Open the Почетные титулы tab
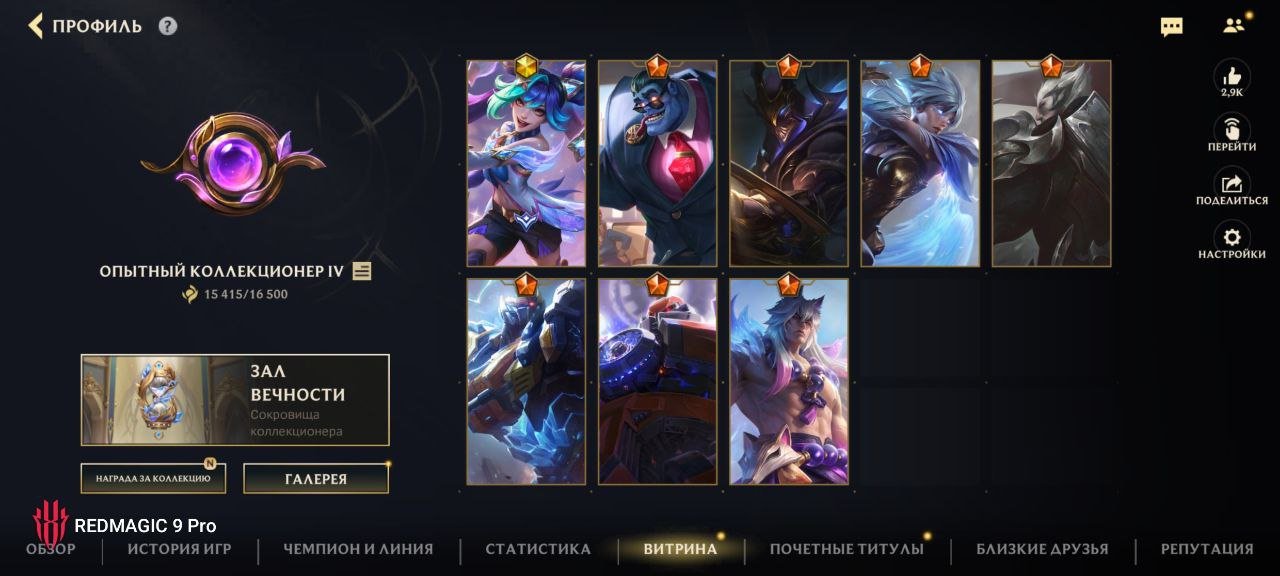Image resolution: width=1280 pixels, height=576 pixels. pos(847,549)
